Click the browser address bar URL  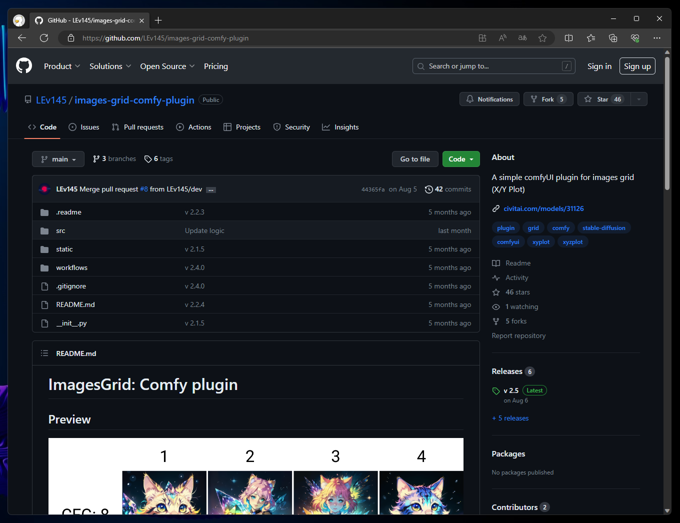[x=165, y=38]
